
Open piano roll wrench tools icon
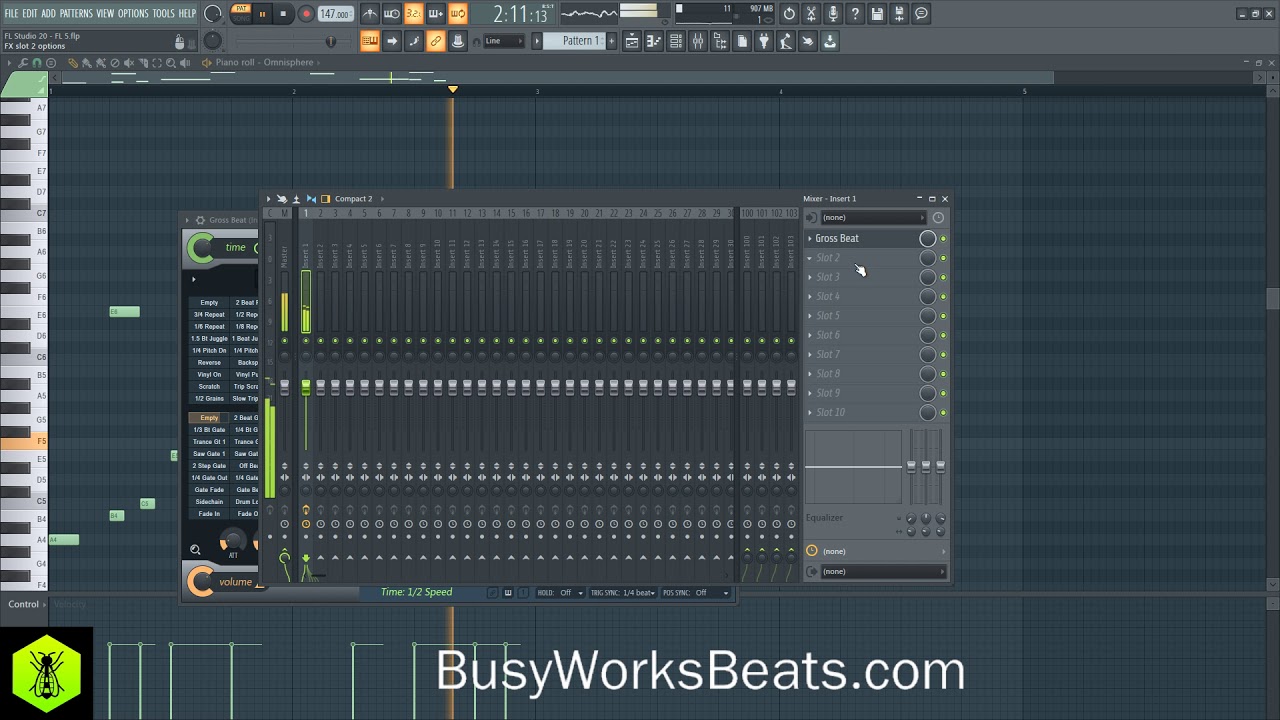(24, 63)
